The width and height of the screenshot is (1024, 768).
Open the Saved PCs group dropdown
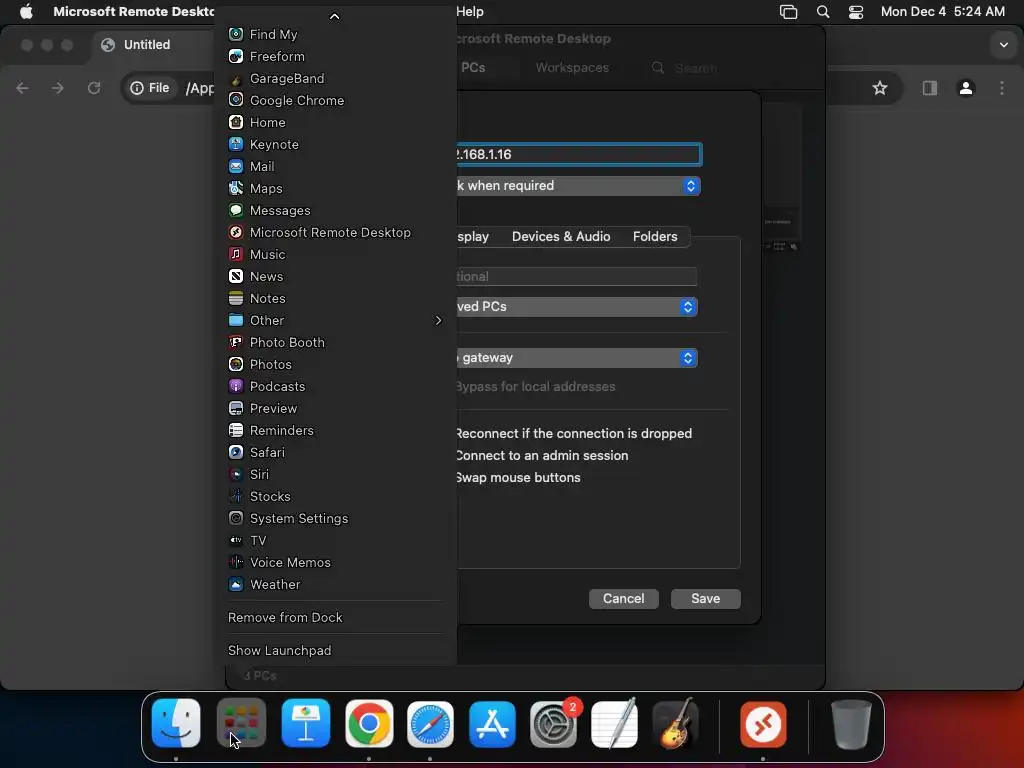coord(576,306)
